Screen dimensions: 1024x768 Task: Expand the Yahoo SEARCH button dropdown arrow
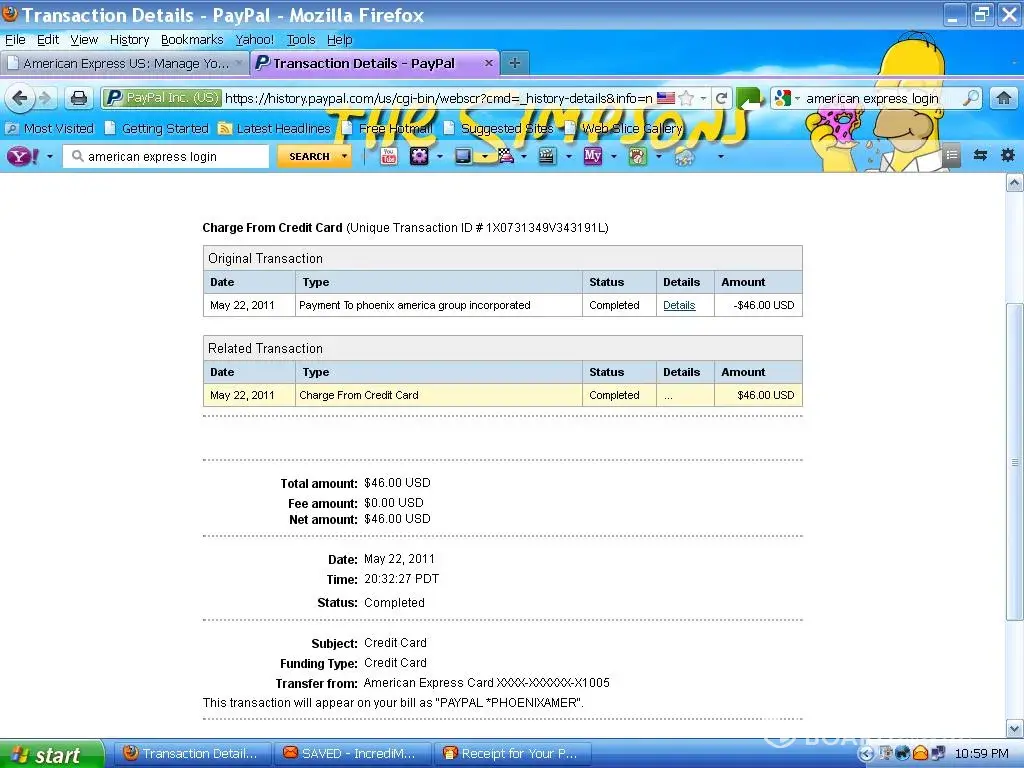coord(345,156)
